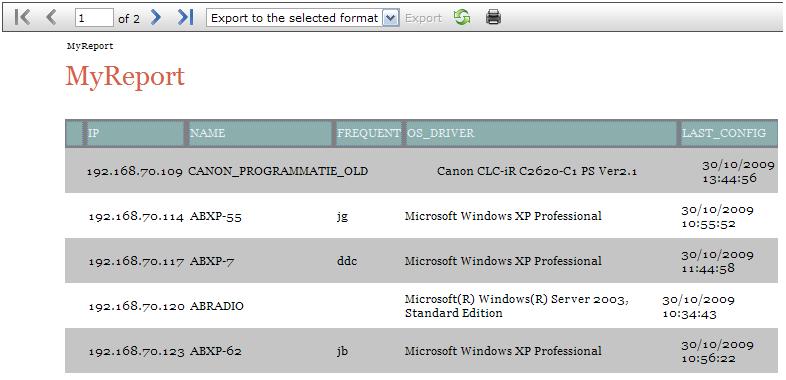Click the OS_DRIVER column header
Image resolution: width=786 pixels, height=380 pixels.
pyautogui.click(x=541, y=133)
